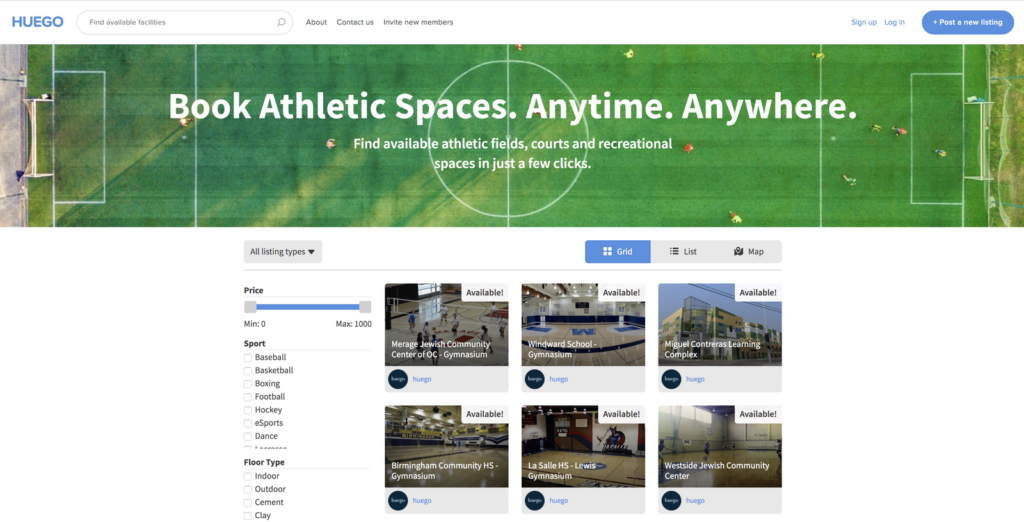1024x522 pixels.
Task: Open Merage Jewish Community Center listing thumbnail
Action: coord(447,325)
